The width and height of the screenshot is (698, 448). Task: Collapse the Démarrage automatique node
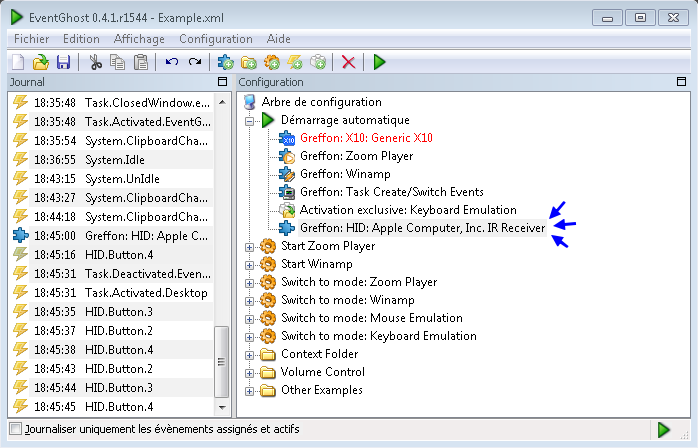point(250,121)
